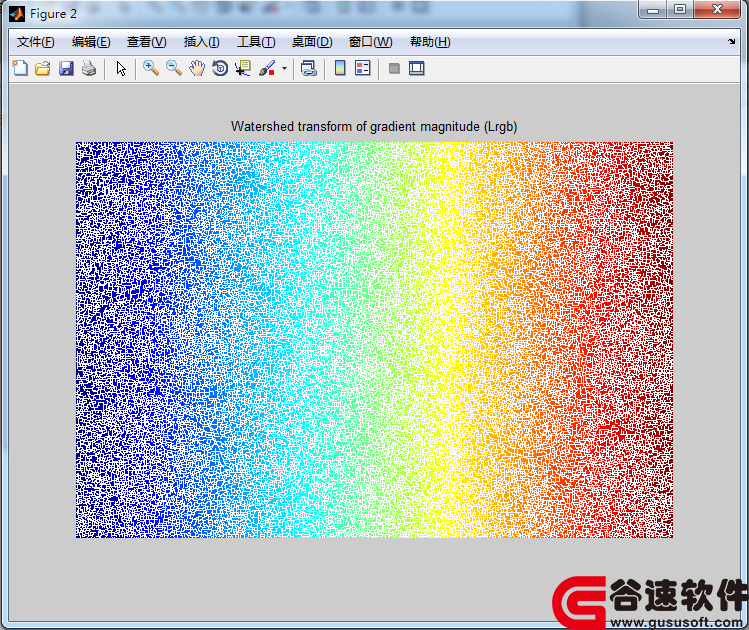Open a file with the folder icon

coord(43,68)
